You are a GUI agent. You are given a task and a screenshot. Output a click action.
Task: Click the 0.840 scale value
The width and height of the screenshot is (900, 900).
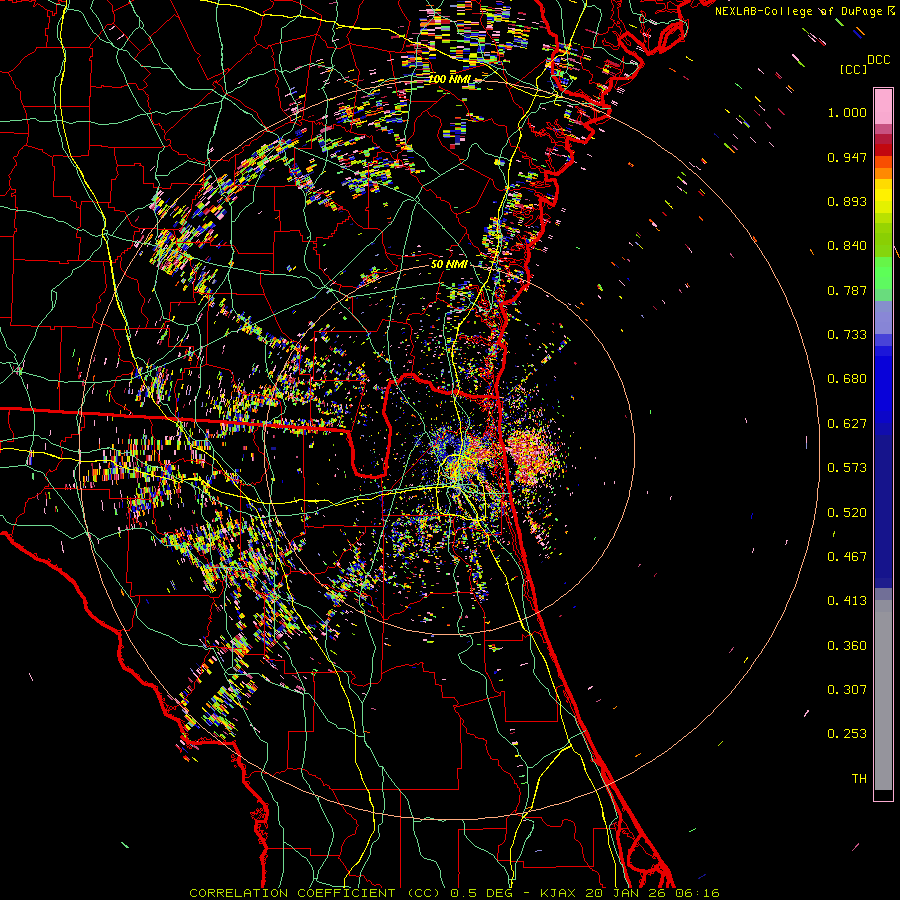pos(847,246)
